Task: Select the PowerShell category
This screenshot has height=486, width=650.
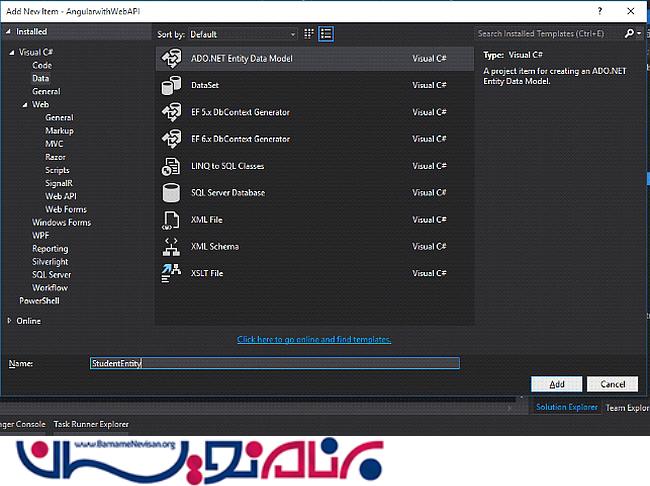Action: tap(39, 301)
